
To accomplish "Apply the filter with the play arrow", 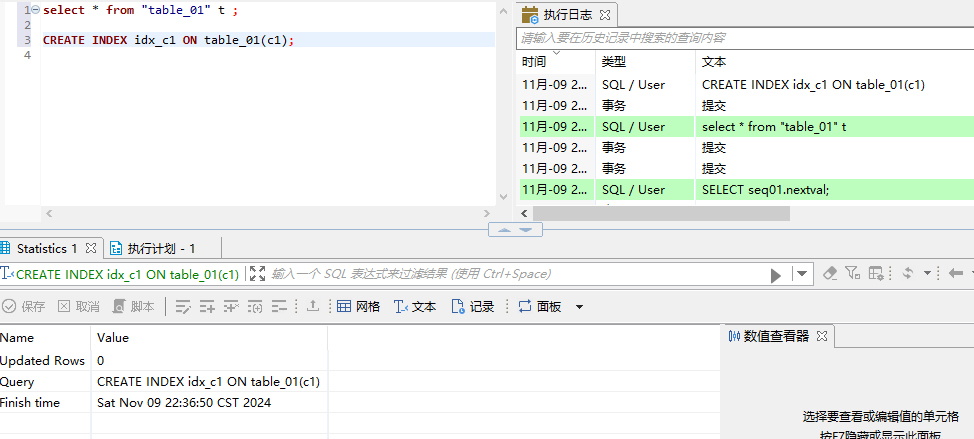I will (776, 275).
